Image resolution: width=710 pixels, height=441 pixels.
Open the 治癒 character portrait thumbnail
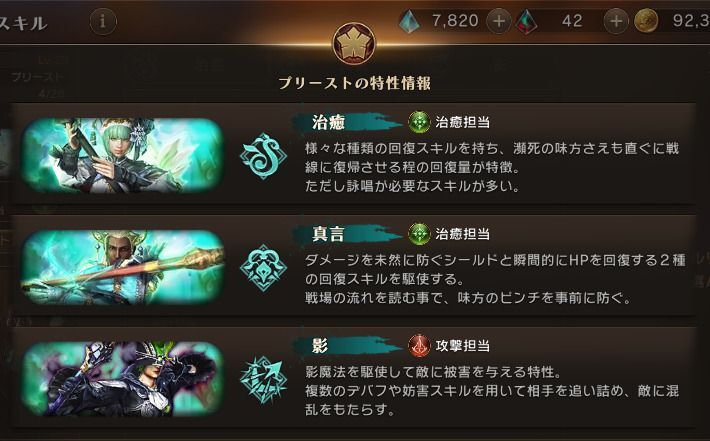123,156
